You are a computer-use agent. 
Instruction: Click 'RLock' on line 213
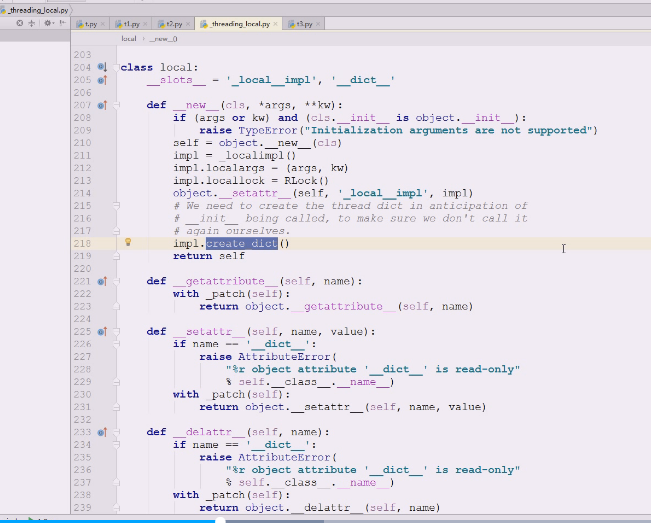pos(301,181)
